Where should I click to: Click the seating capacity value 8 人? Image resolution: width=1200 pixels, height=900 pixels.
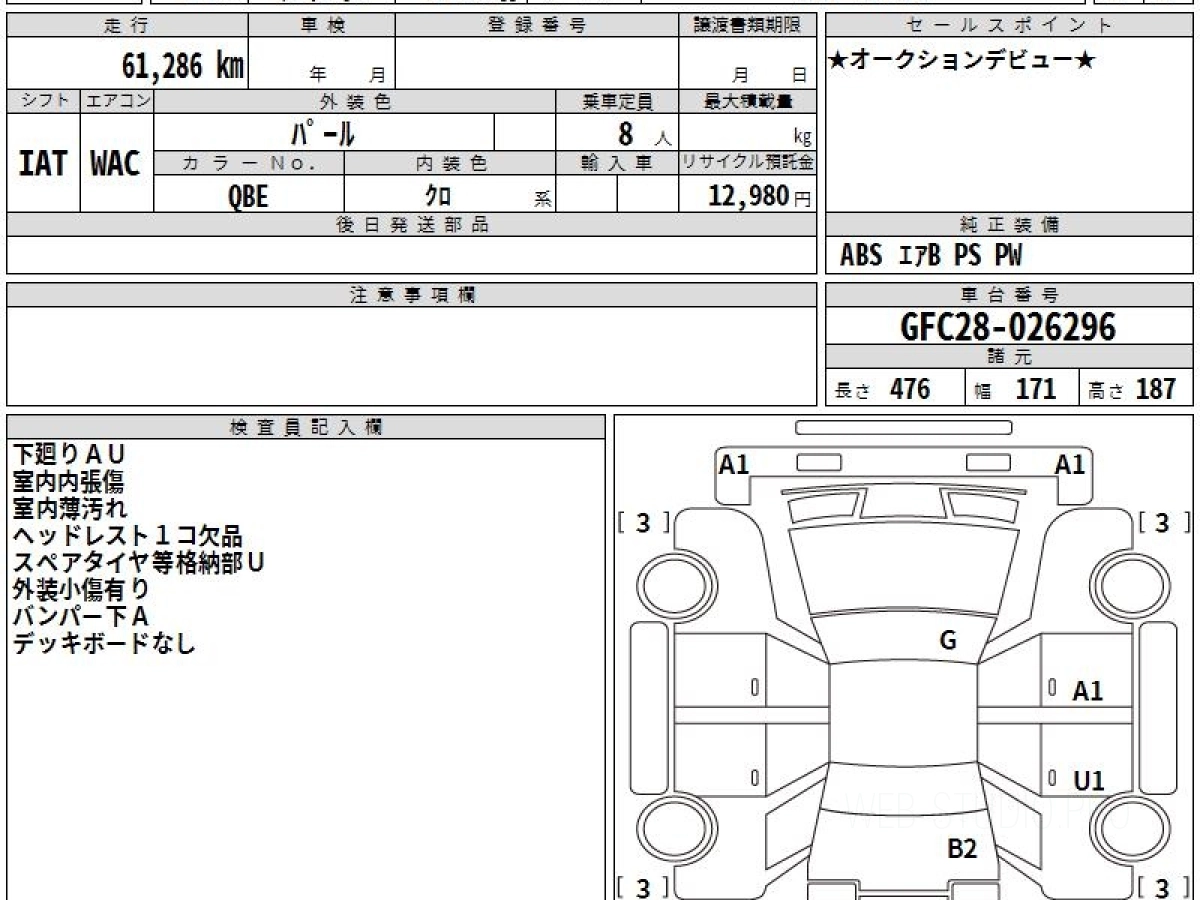(x=644, y=134)
